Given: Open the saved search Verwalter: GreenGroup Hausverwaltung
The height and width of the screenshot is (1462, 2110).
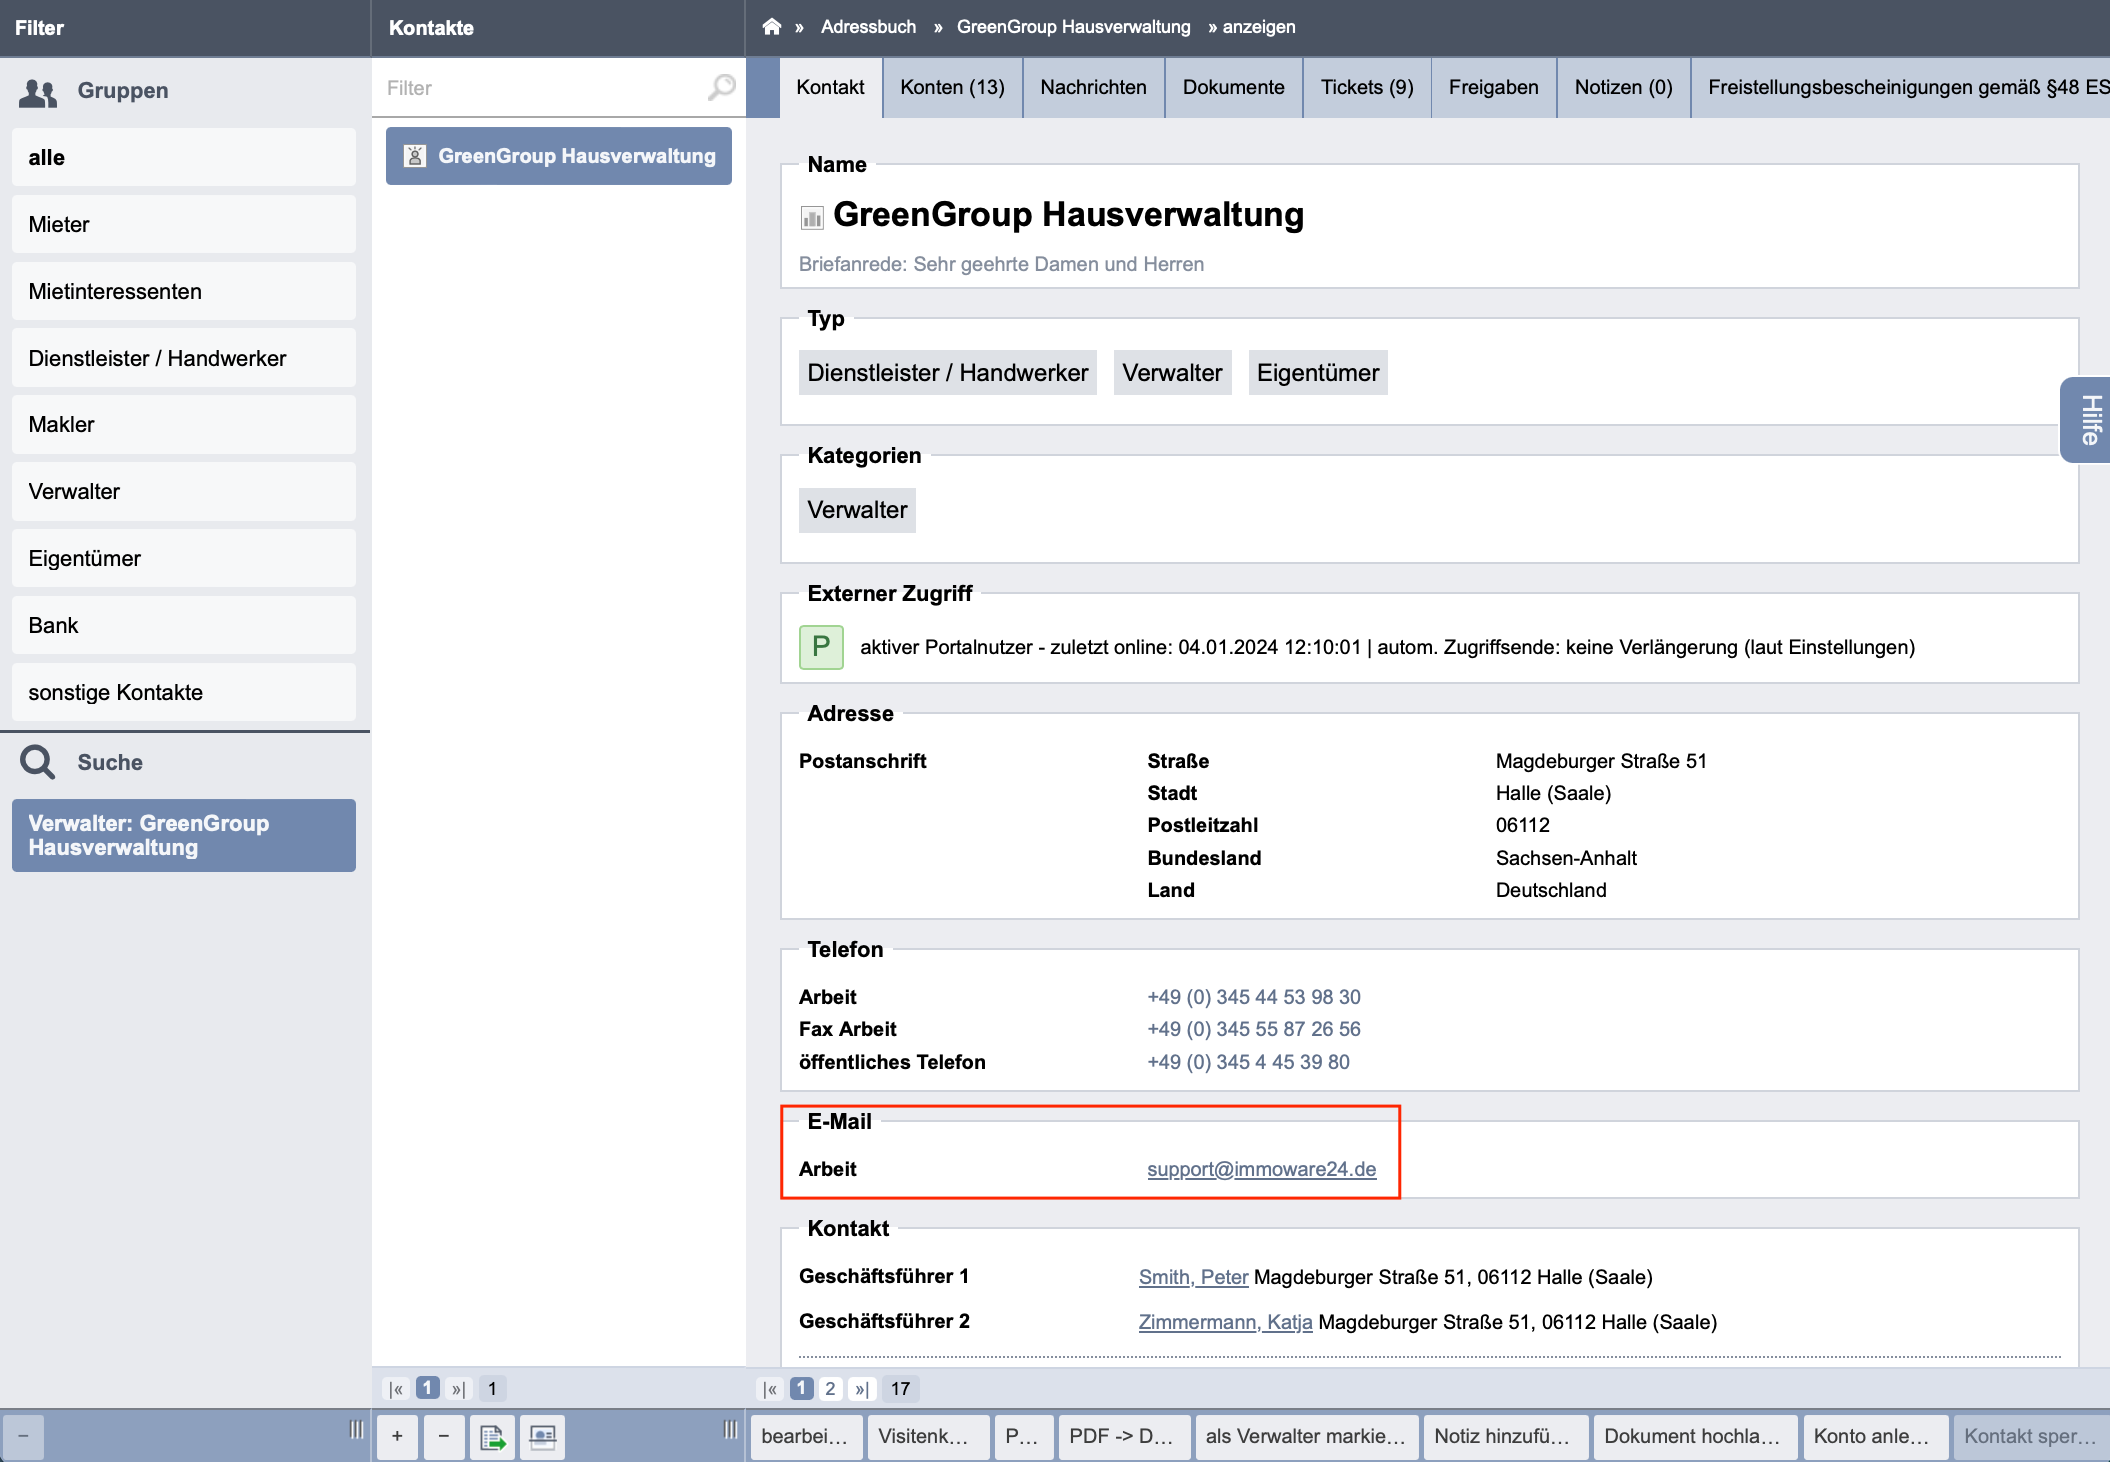Looking at the screenshot, I should coord(184,835).
